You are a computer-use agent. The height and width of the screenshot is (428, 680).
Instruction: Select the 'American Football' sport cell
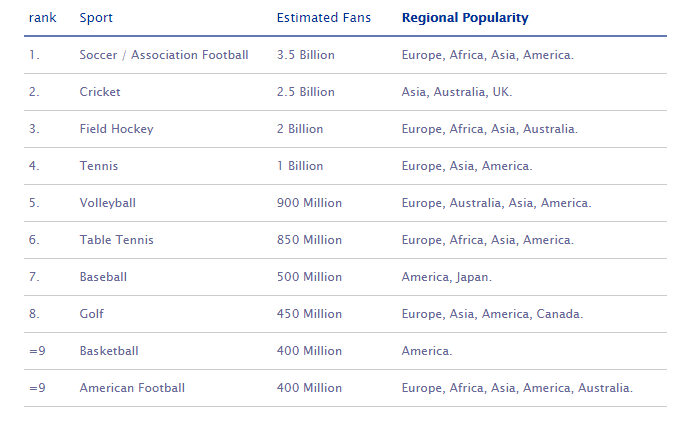point(132,388)
